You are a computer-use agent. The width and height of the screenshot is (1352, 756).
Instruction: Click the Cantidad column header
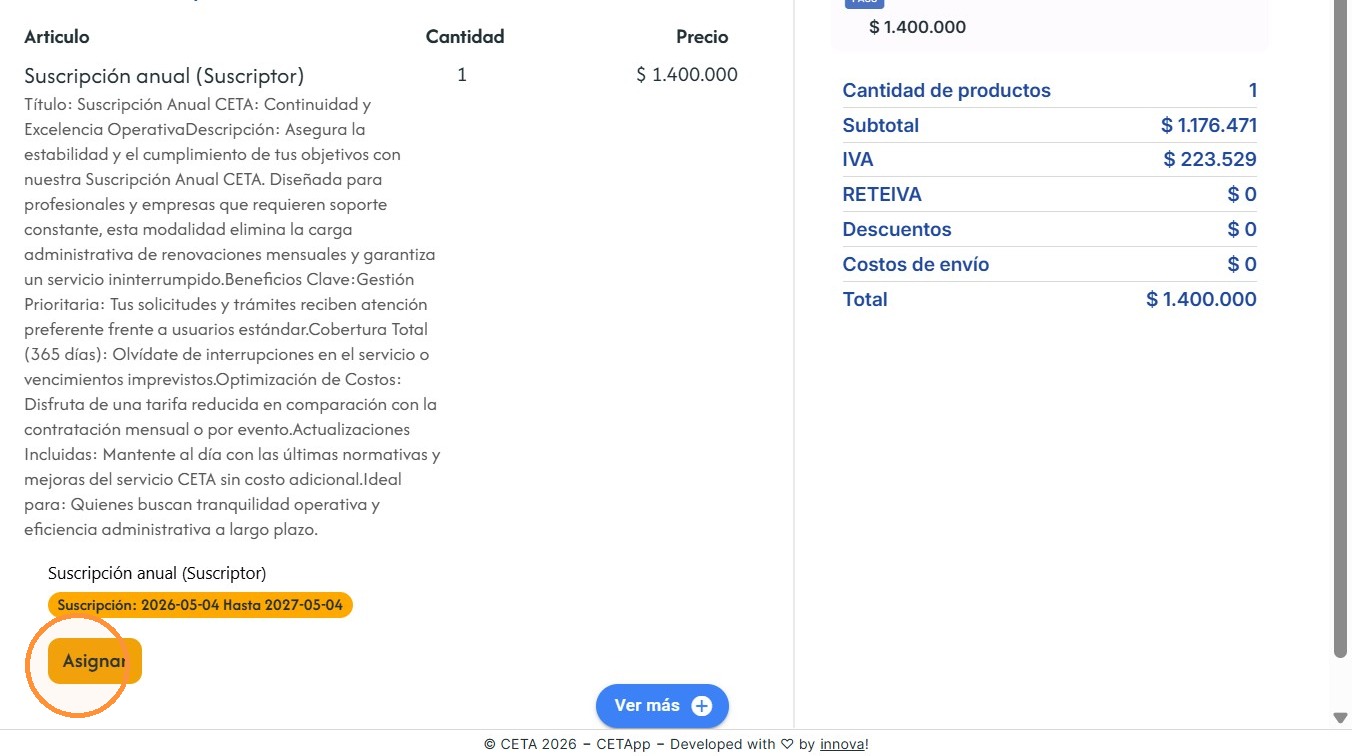click(465, 37)
